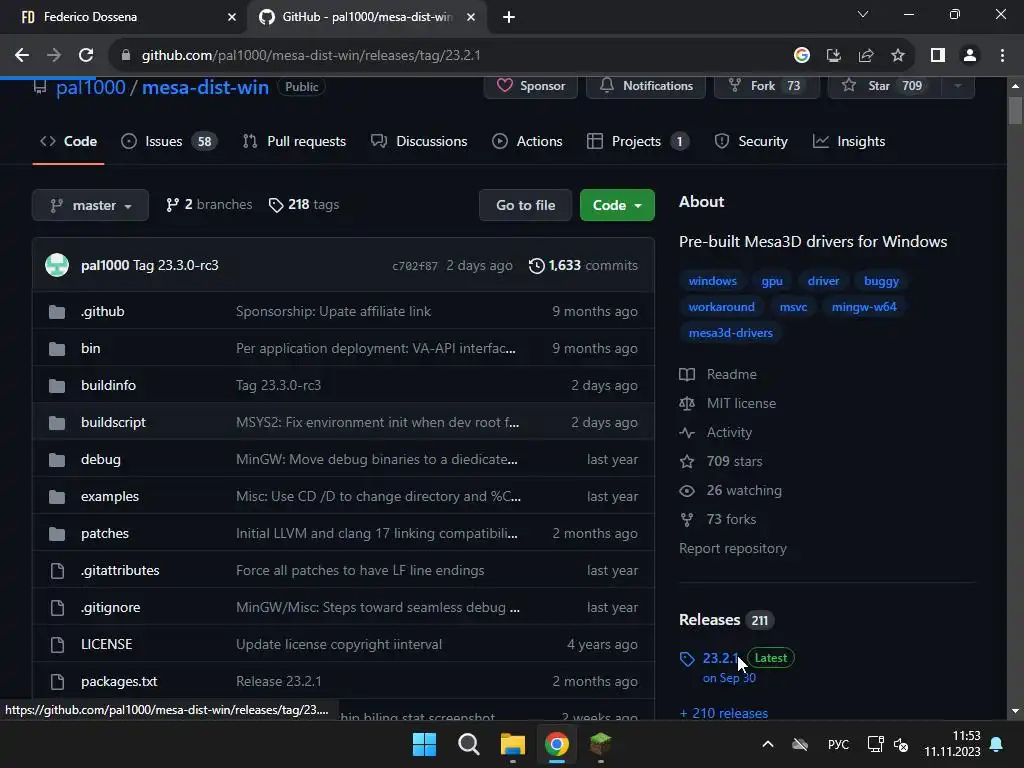Viewport: 1024px width, 768px height.
Task: Open the patches folder
Action: 104,534
